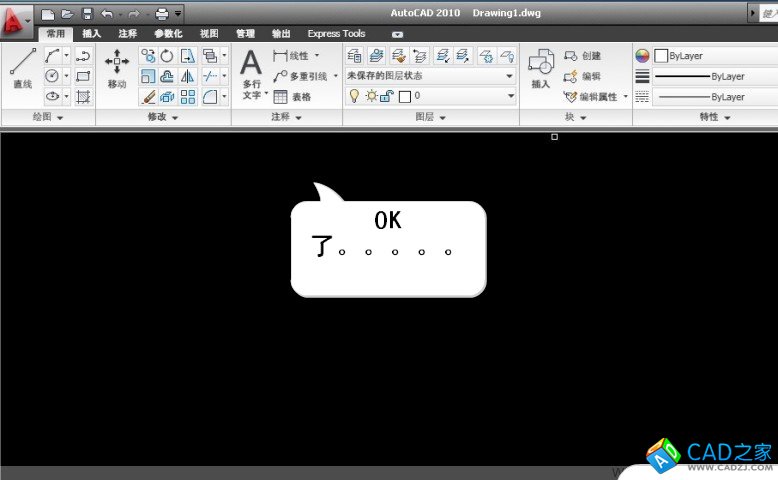Undo the last action
Viewport: 778px width, 480px height.
tap(107, 14)
